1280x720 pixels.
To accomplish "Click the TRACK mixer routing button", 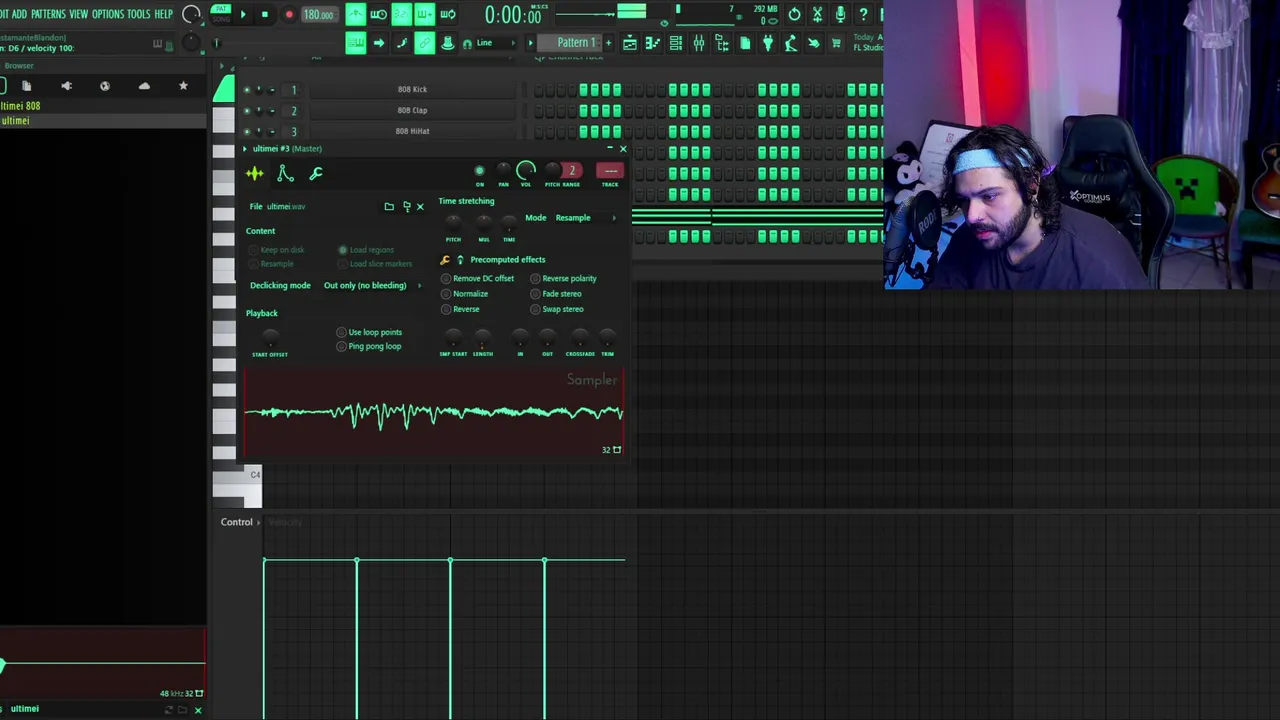I will [x=609, y=171].
